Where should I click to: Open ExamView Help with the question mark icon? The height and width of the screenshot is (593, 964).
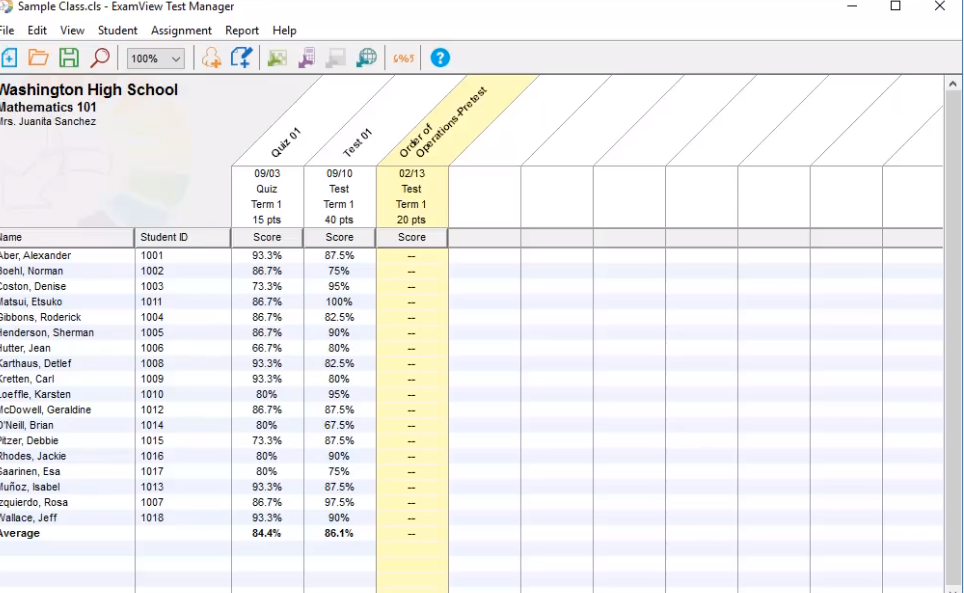coord(440,58)
